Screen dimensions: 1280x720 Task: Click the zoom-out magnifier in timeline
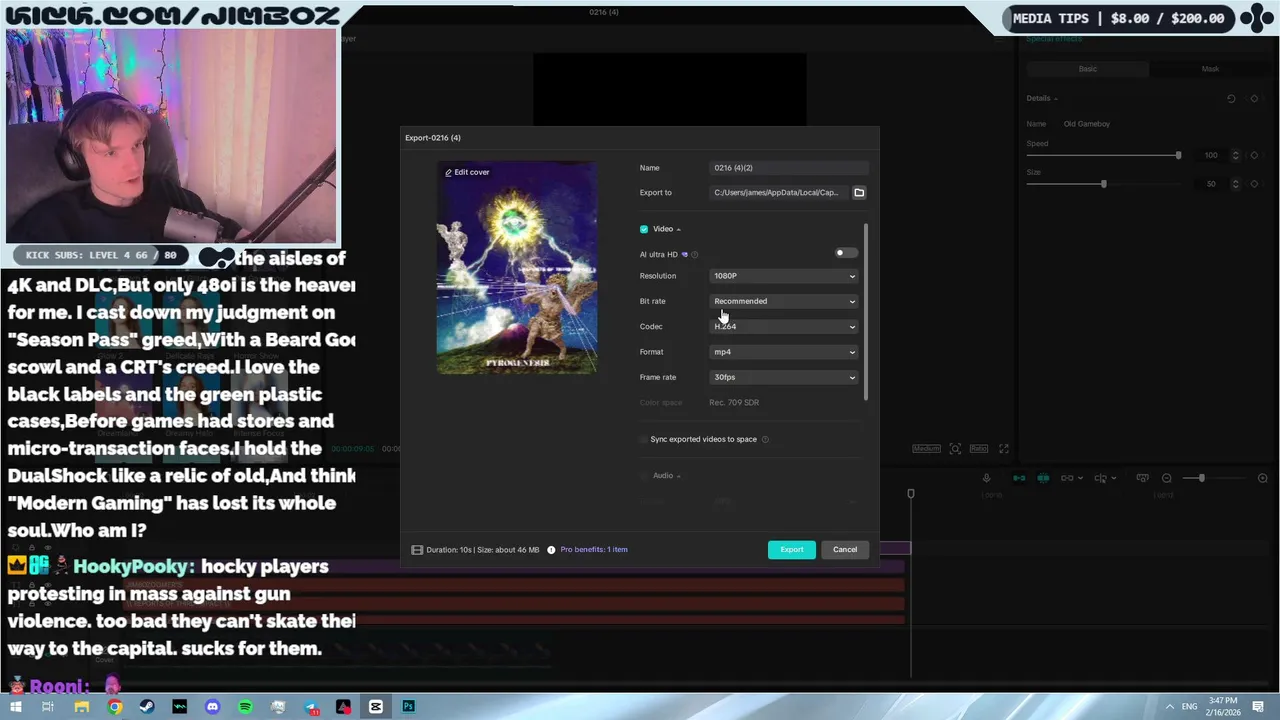click(1166, 478)
